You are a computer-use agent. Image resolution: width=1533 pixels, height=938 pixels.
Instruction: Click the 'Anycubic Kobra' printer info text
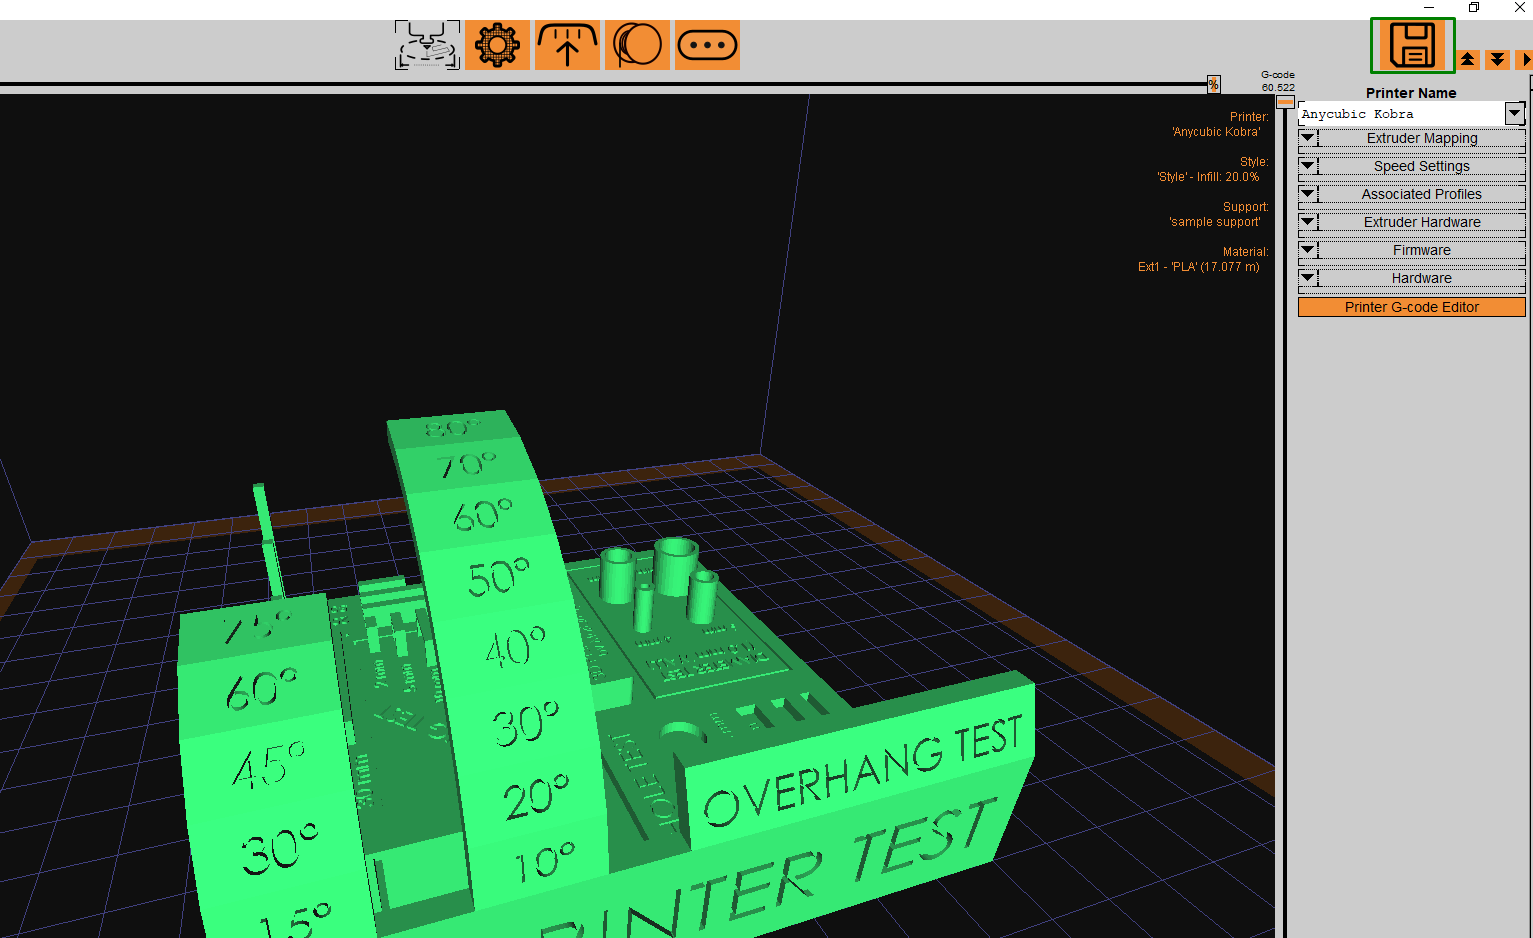point(1216,132)
